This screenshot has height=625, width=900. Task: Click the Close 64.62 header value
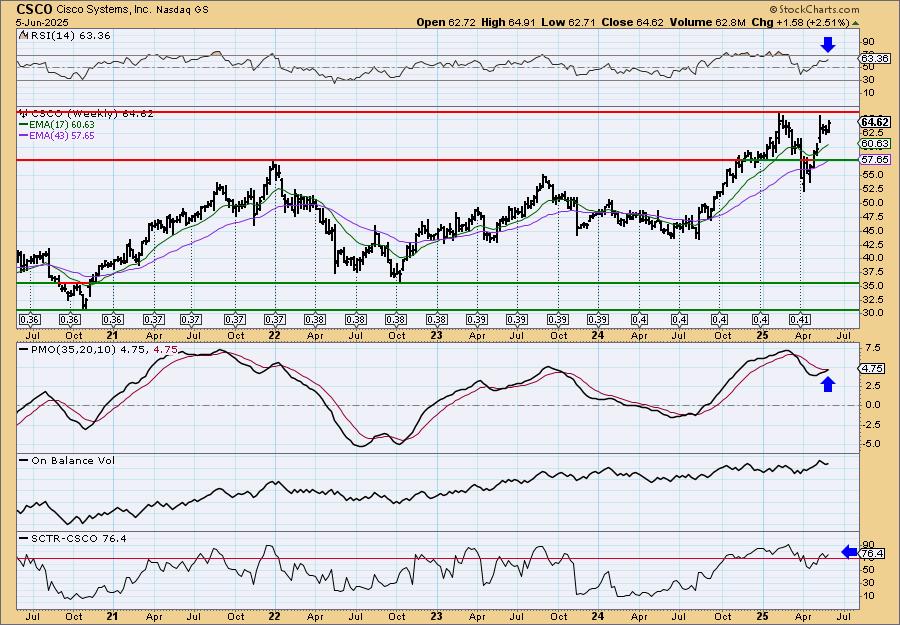point(633,22)
